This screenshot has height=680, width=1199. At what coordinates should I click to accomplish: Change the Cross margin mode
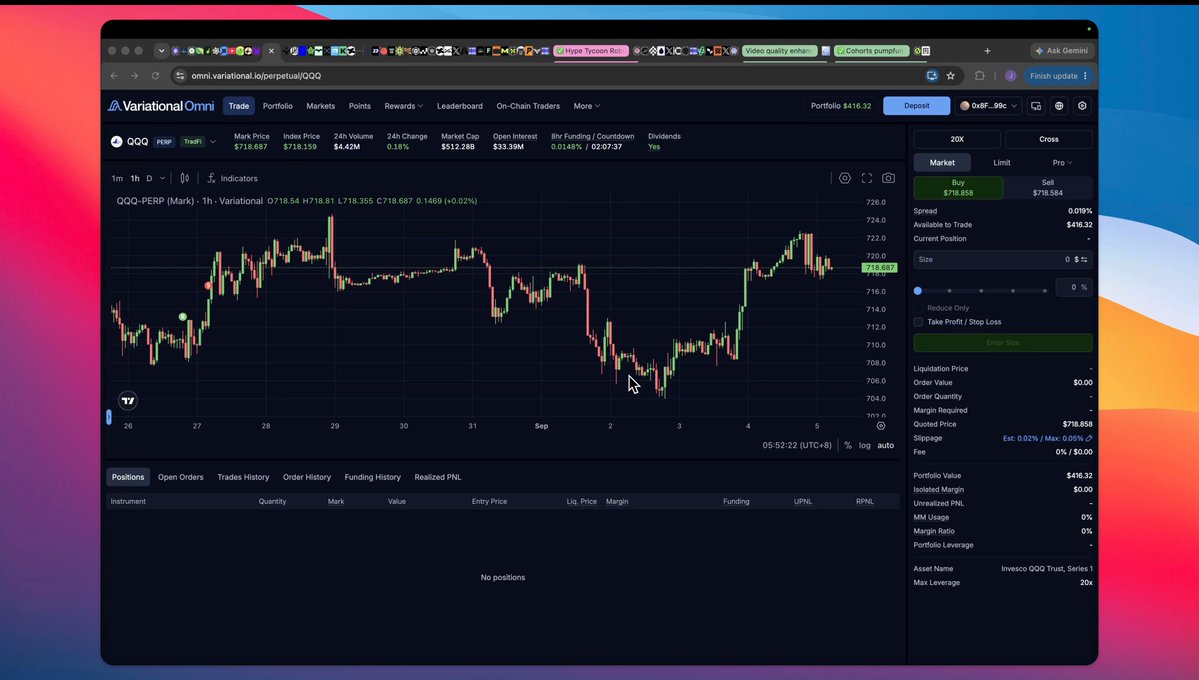tap(1048, 139)
